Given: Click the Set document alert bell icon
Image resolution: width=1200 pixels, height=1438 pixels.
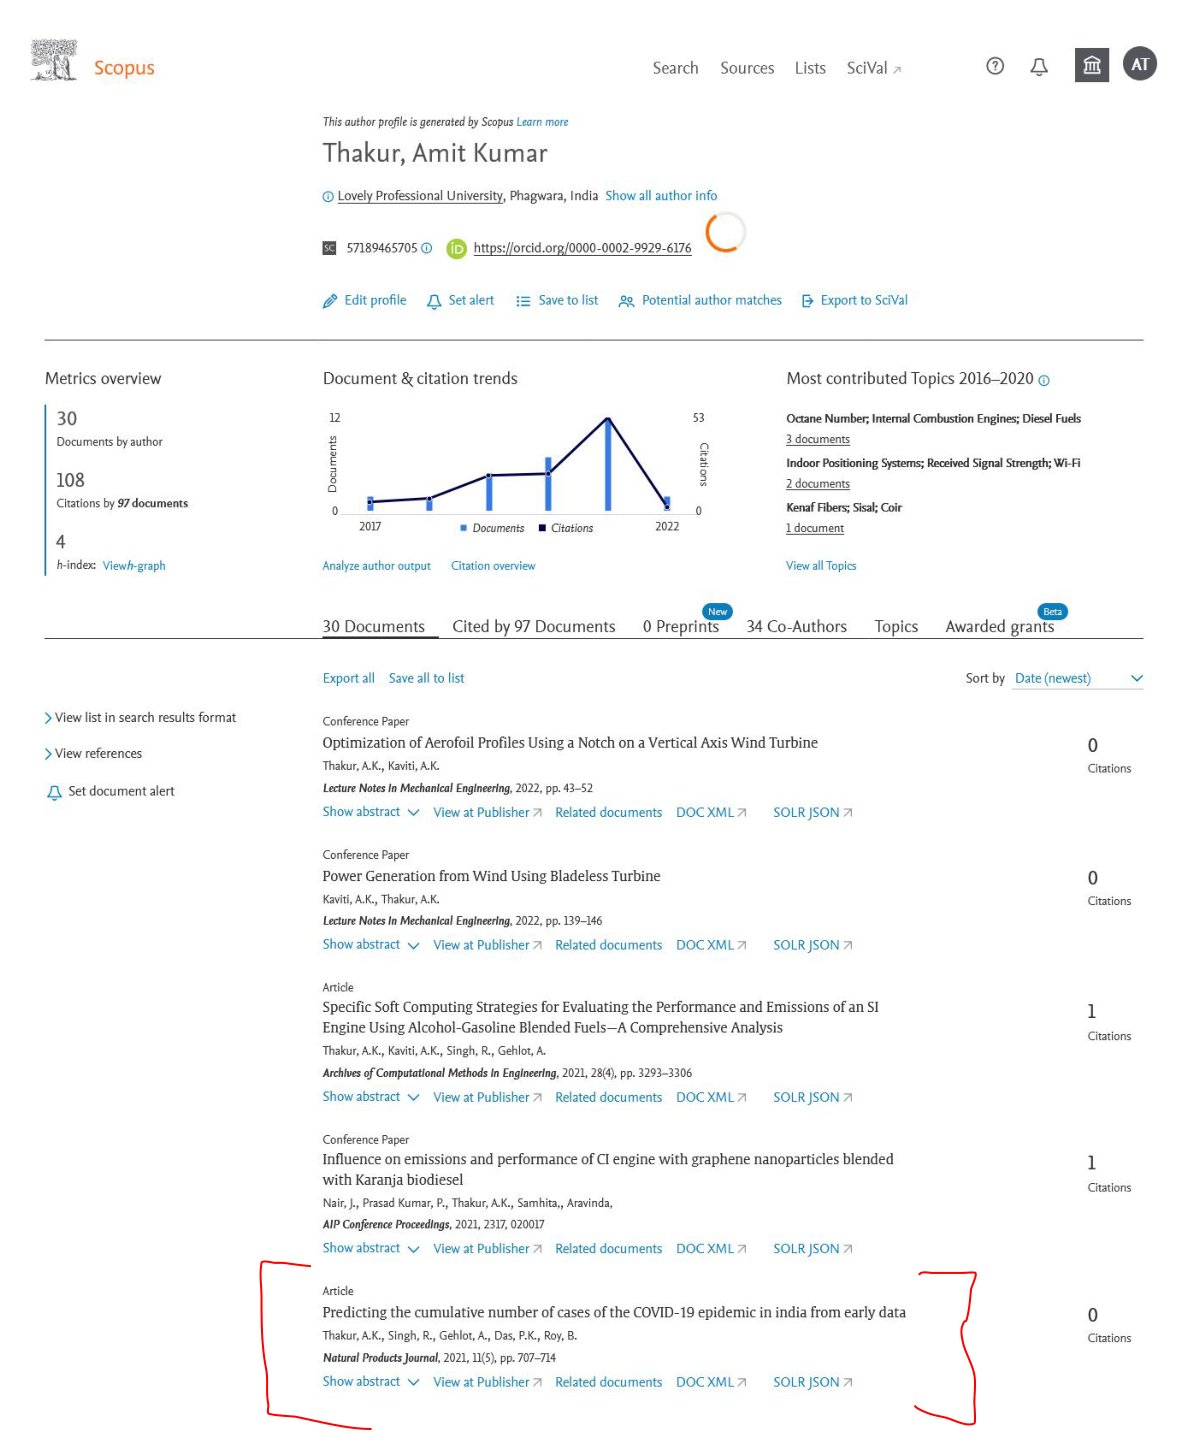Looking at the screenshot, I should pos(54,792).
